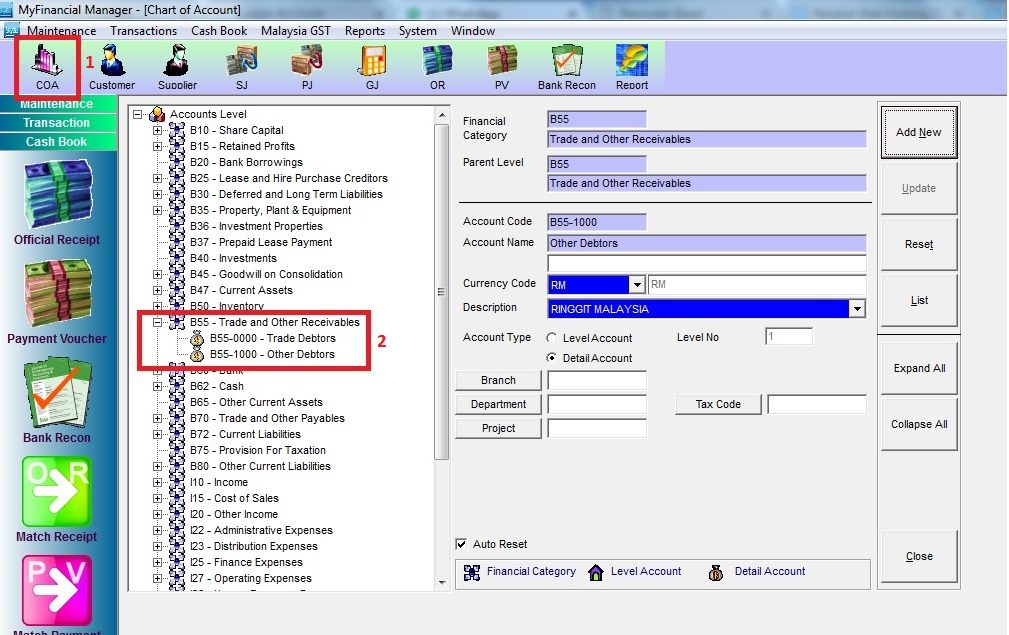Open the Description dropdown arrow
Image resolution: width=1009 pixels, height=635 pixels.
point(856,310)
